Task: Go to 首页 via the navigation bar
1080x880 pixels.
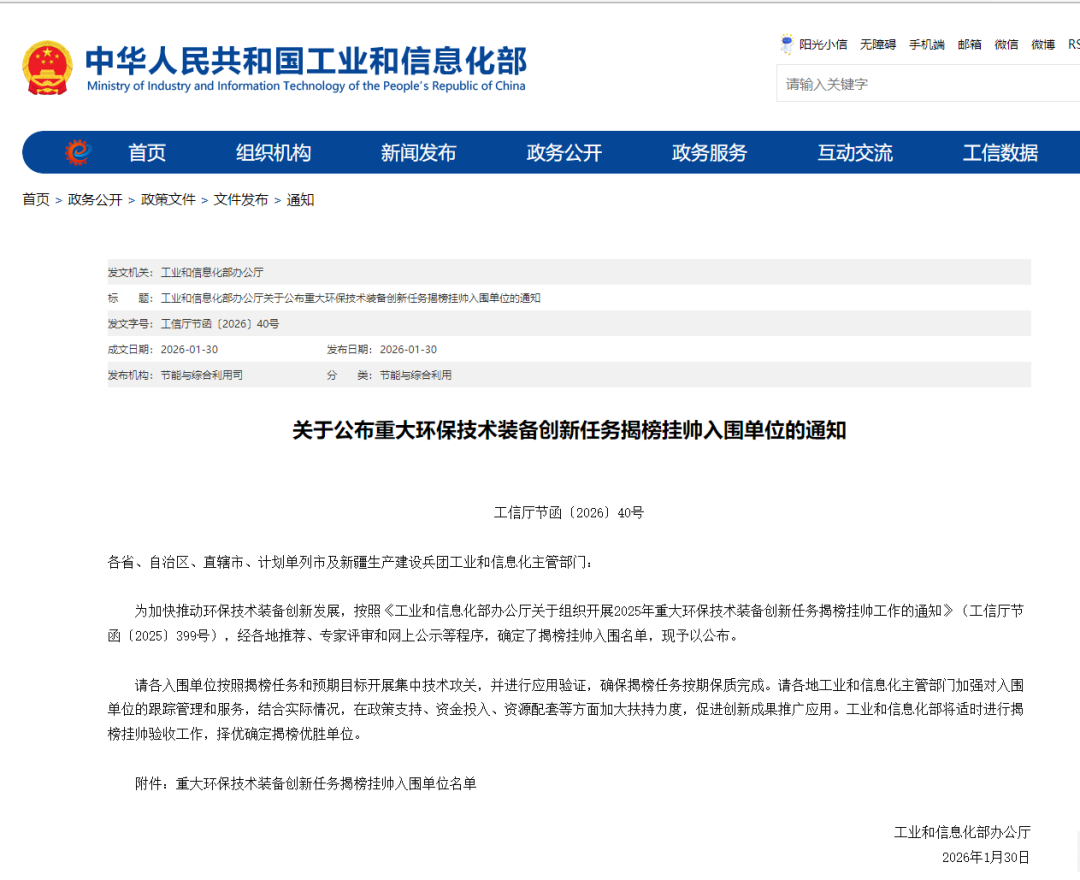Action: click(146, 152)
